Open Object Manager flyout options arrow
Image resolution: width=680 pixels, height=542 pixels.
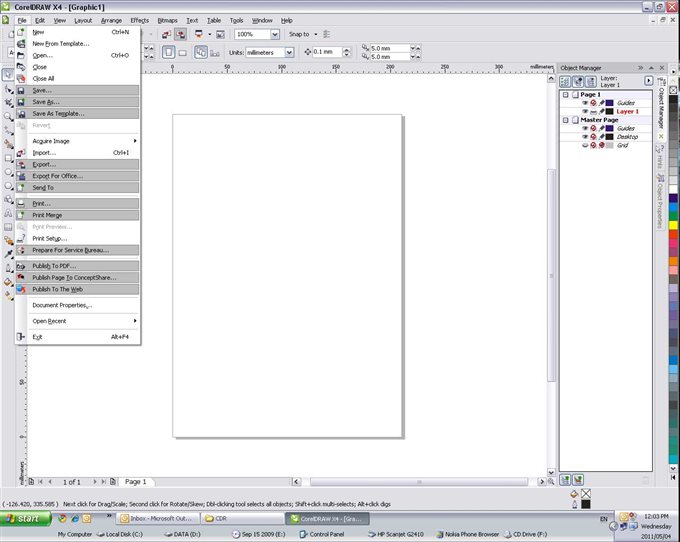pyautogui.click(x=649, y=81)
